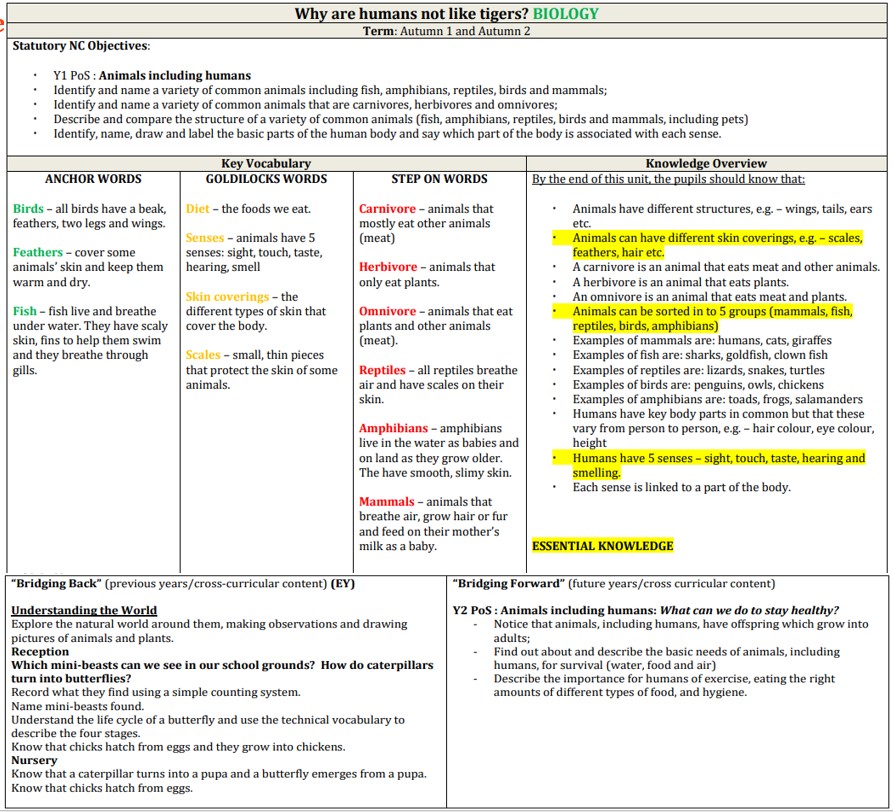Click the 'Statutory NC Objectives' heading
This screenshot has width=893, height=812.
tap(81, 46)
